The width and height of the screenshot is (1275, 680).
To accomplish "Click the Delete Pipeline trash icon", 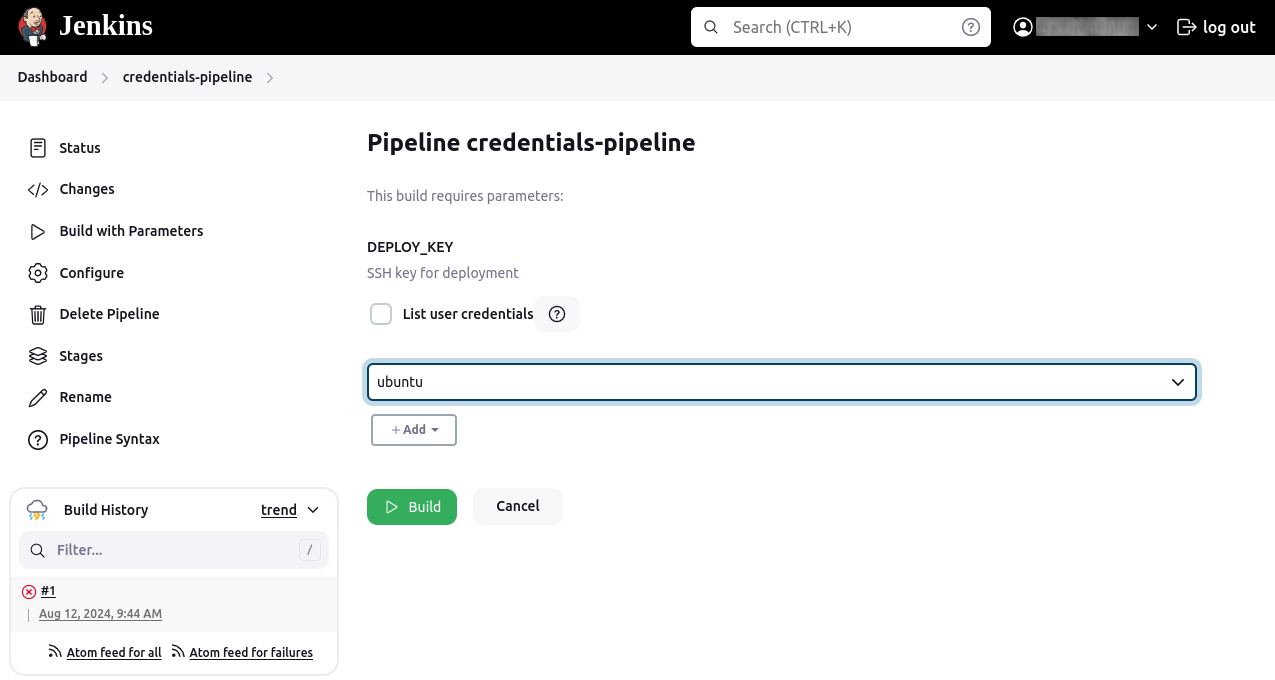I will click(38, 314).
